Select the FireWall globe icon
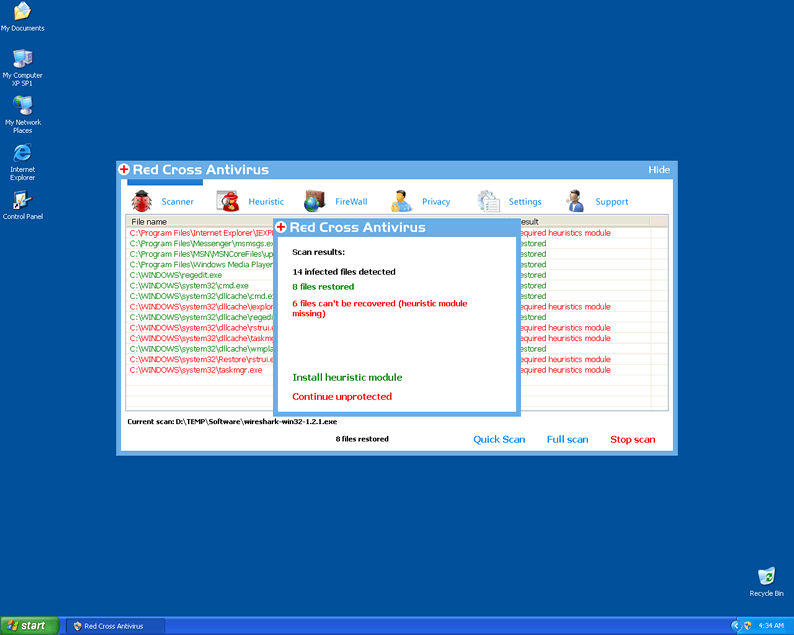Image resolution: width=794 pixels, height=635 pixels. click(314, 201)
